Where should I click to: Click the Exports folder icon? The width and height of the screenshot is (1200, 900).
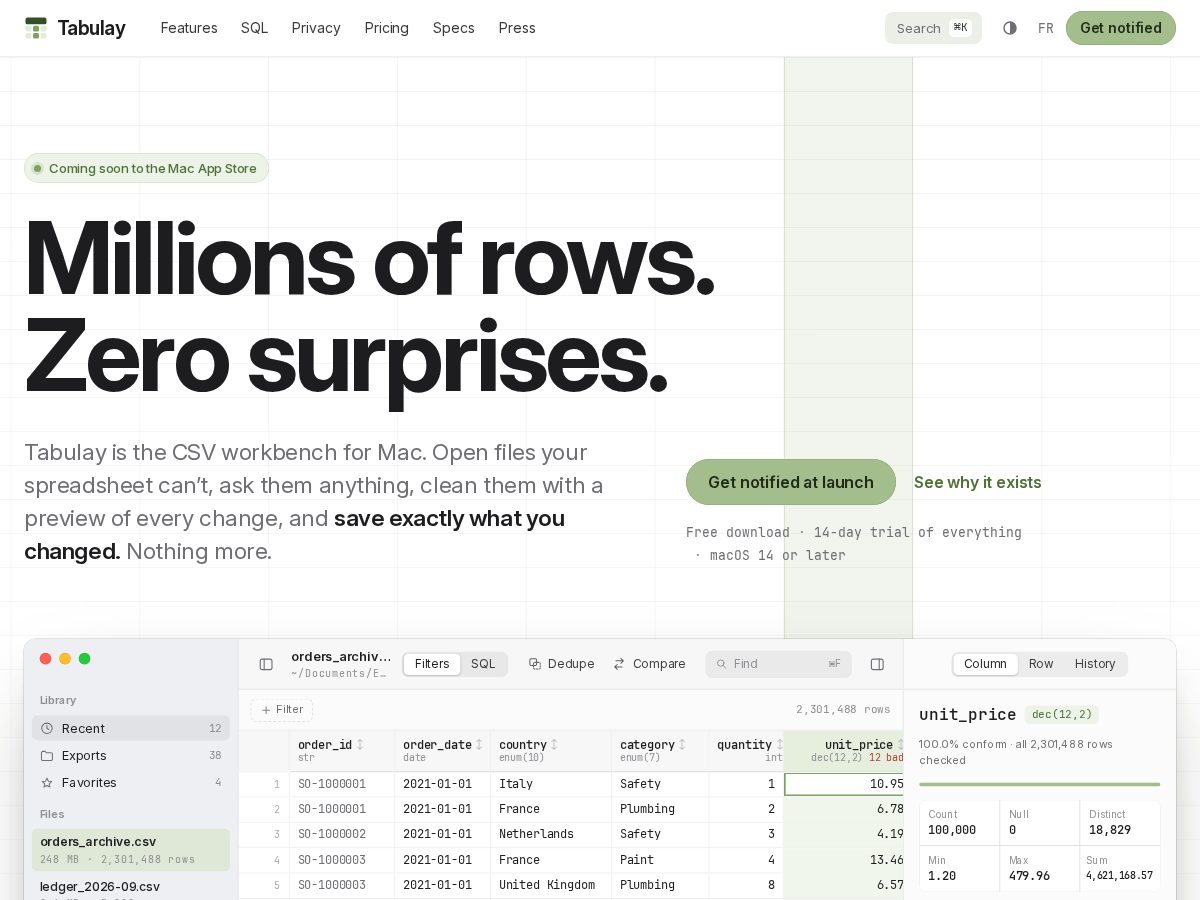tap(47, 755)
